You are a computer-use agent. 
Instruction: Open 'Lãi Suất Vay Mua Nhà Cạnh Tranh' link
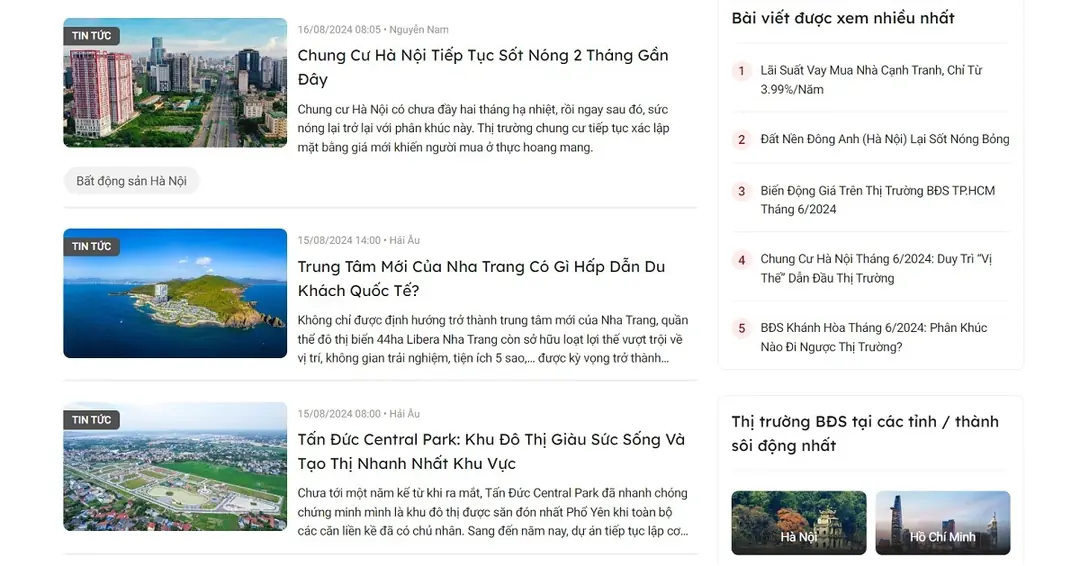[871, 80]
